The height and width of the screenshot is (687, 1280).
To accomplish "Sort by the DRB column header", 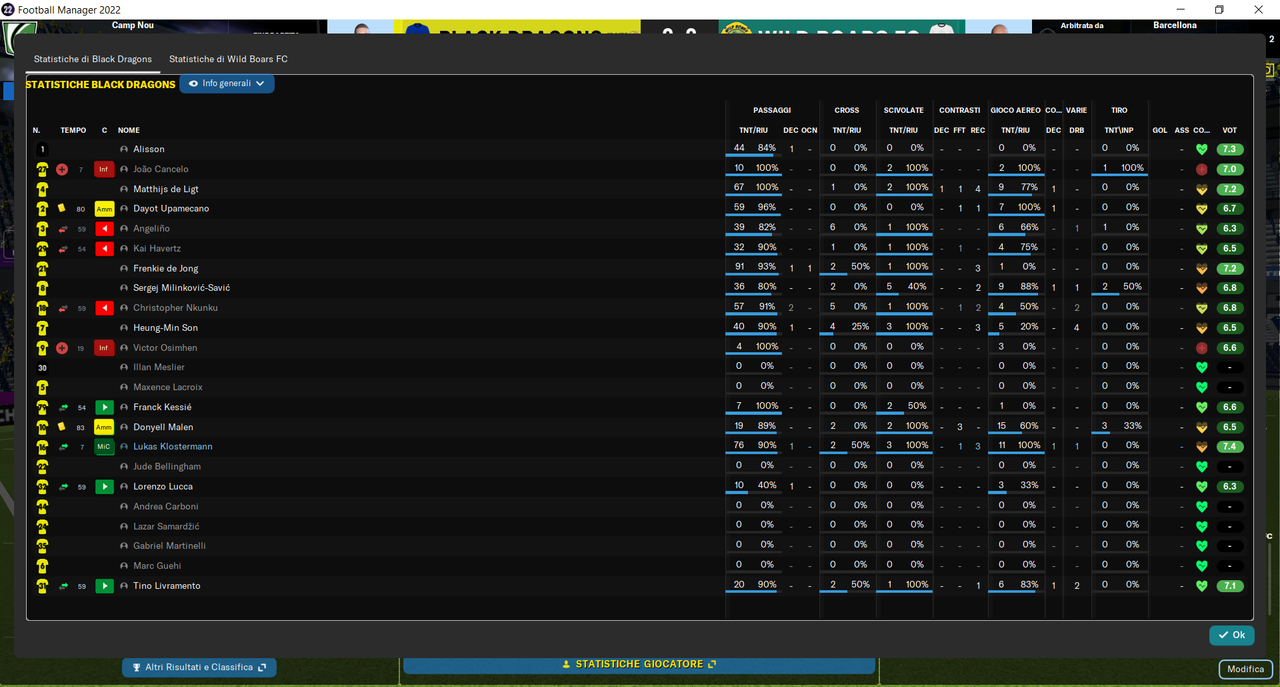I will point(1077,130).
